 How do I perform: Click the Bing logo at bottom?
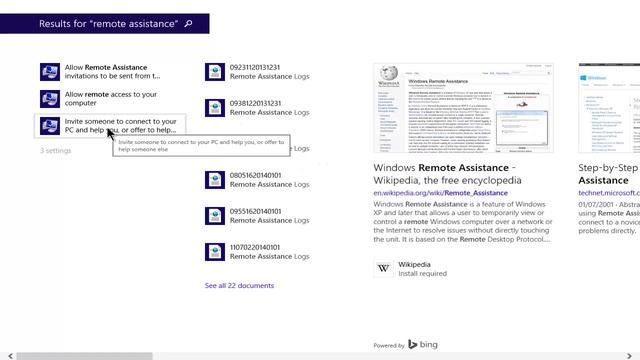coord(423,344)
